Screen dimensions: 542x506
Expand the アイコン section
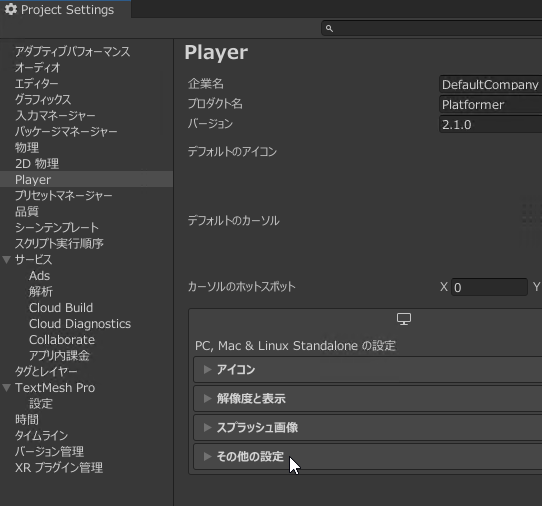[x=367, y=369]
